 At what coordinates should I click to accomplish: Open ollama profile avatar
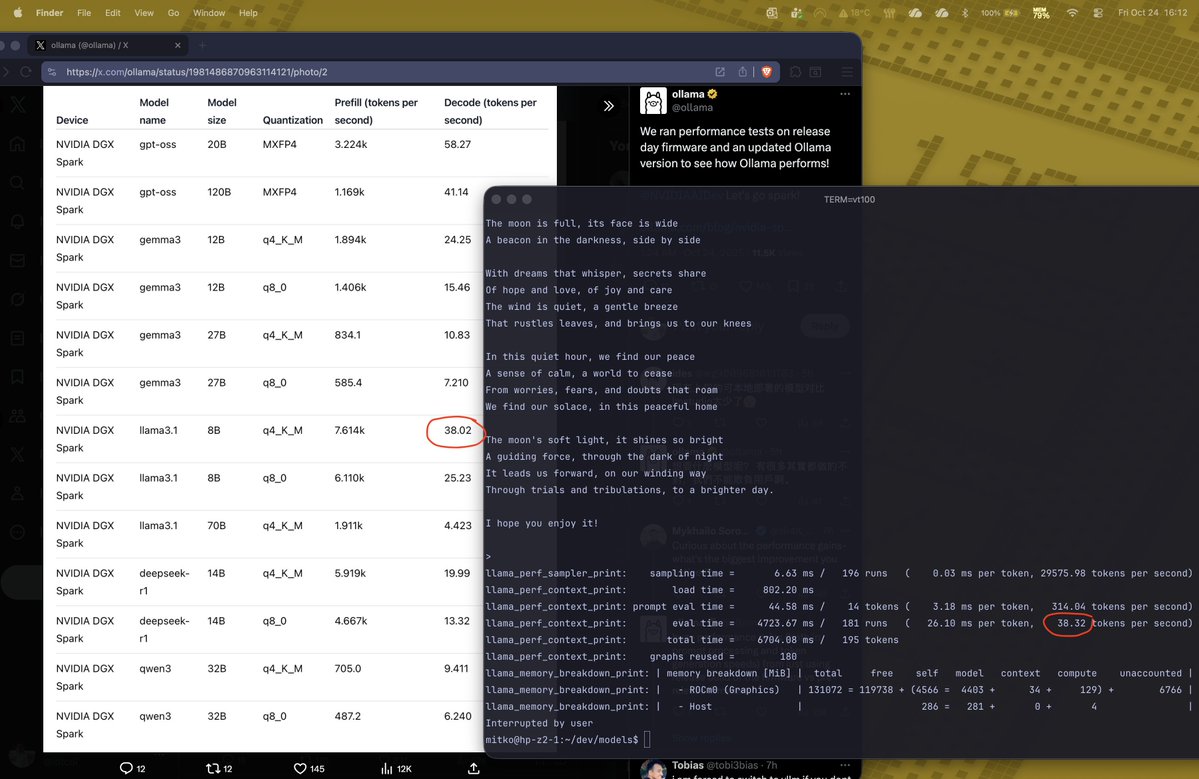tap(653, 101)
